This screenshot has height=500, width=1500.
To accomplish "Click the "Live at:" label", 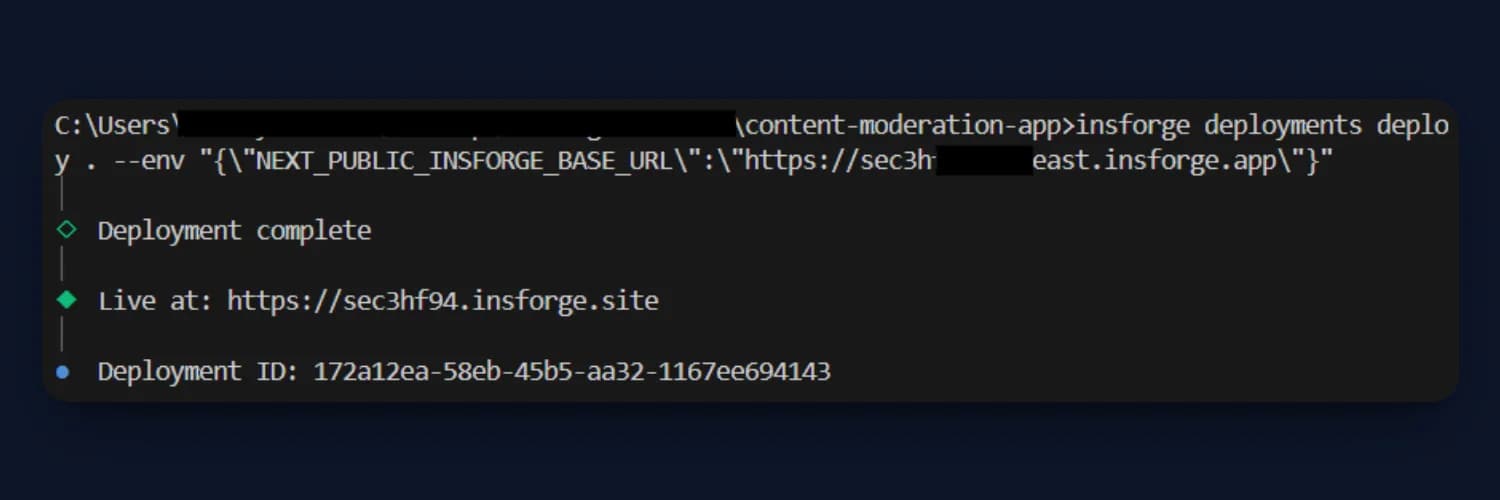I will coord(154,301).
